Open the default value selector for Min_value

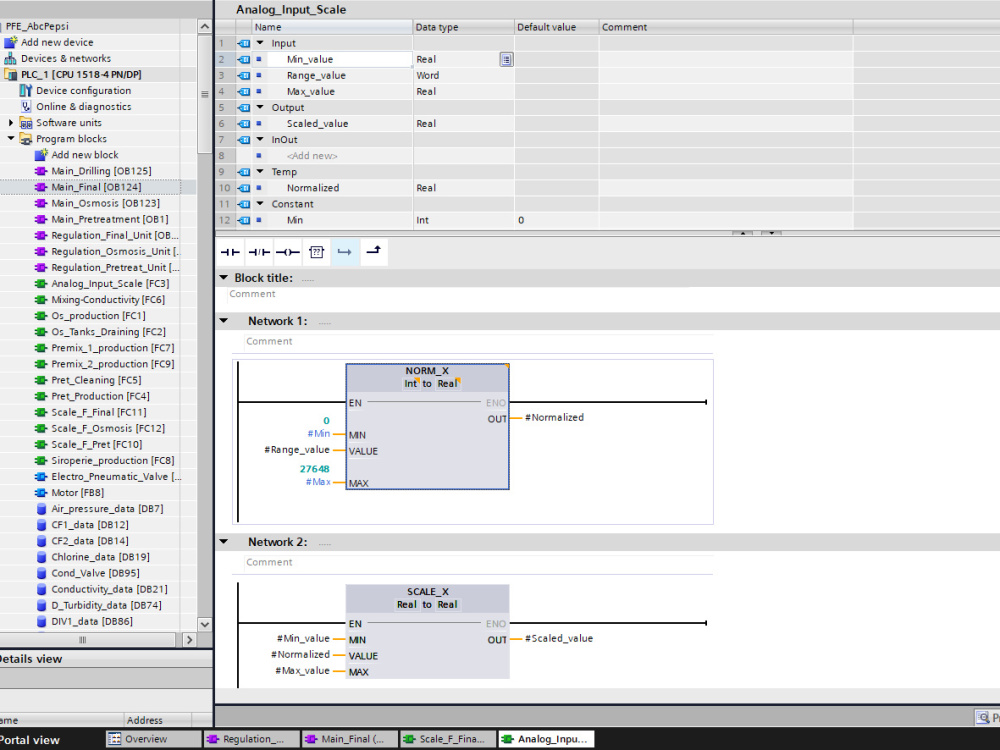(x=506, y=59)
